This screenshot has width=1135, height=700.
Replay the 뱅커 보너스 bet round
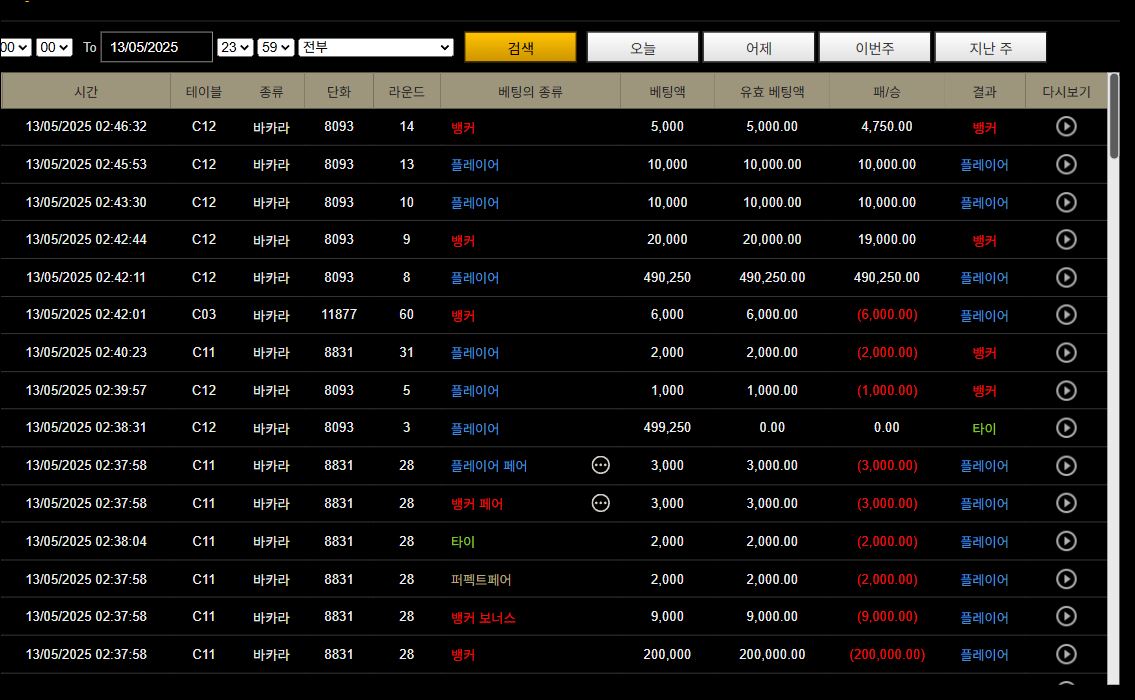pos(1066,616)
